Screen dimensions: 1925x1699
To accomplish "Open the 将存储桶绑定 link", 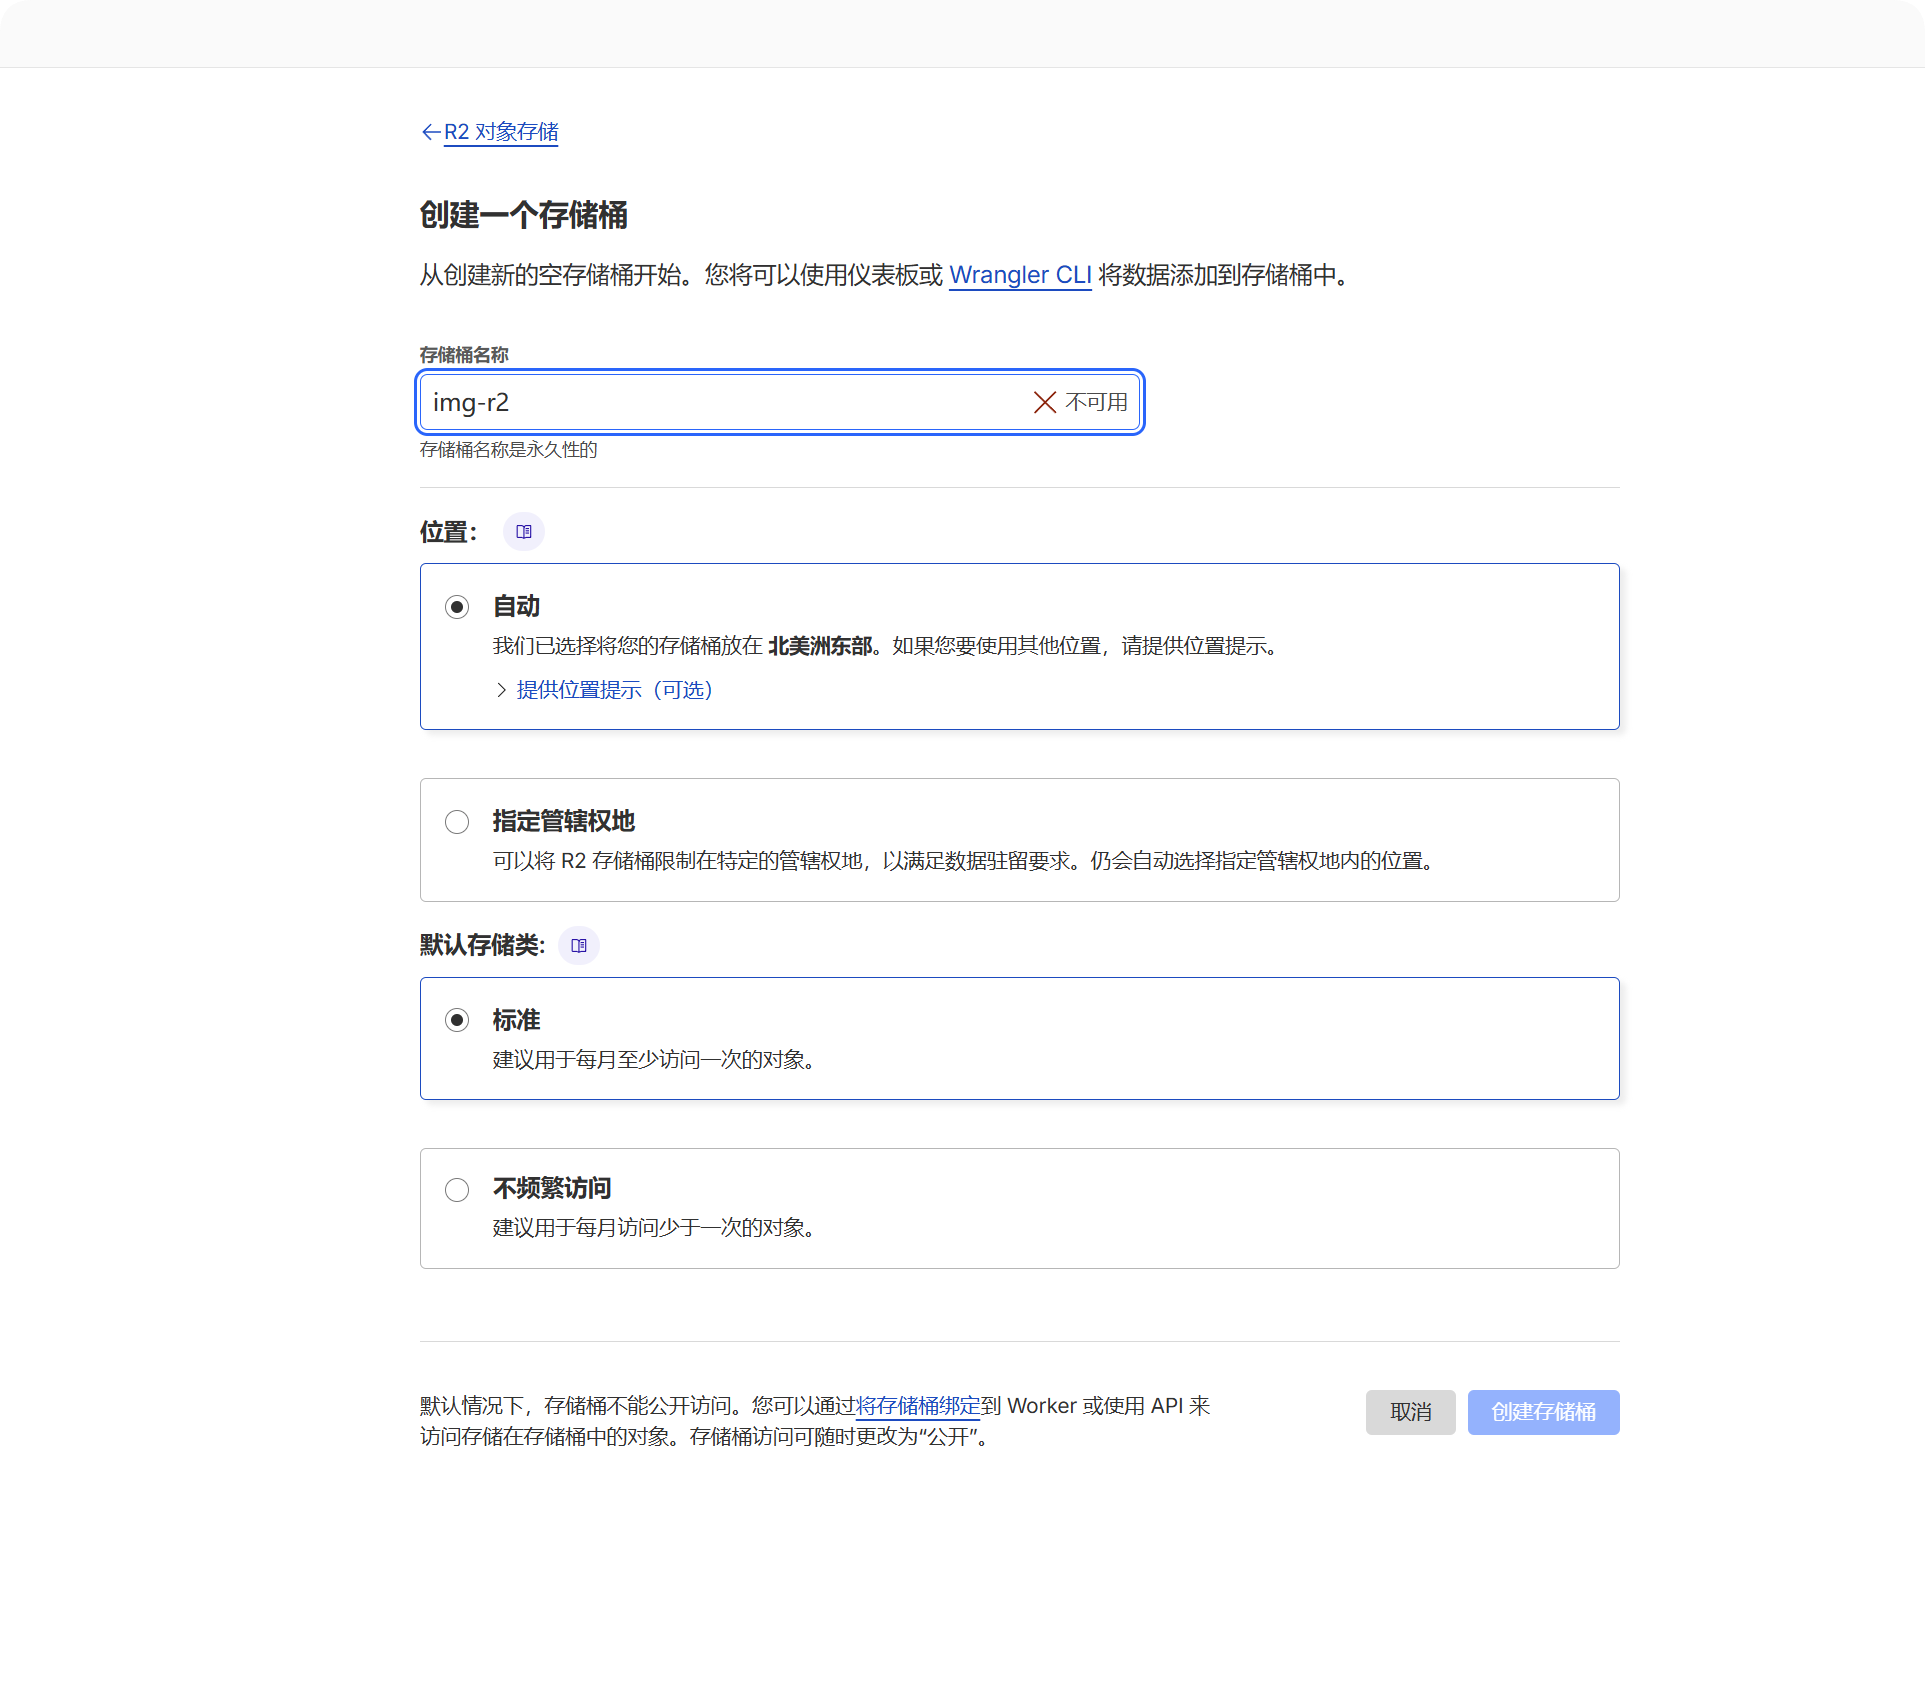I will pos(918,1406).
